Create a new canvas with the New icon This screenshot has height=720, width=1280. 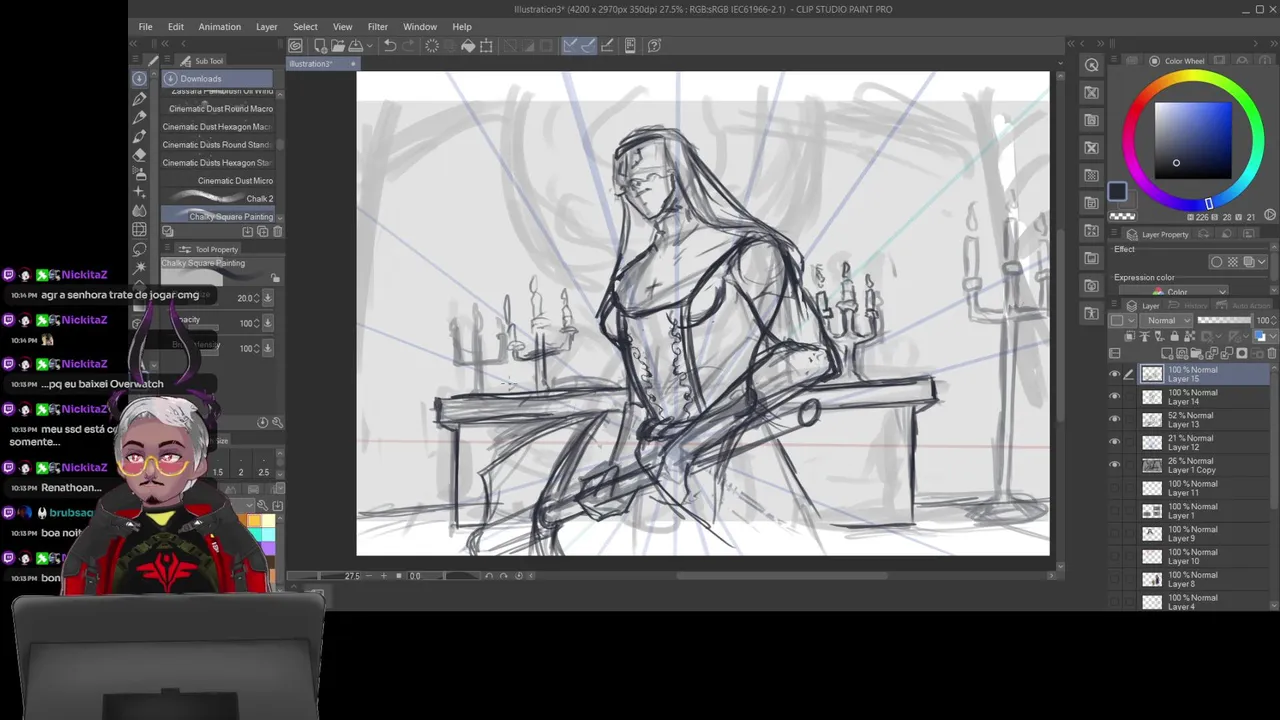[321, 45]
